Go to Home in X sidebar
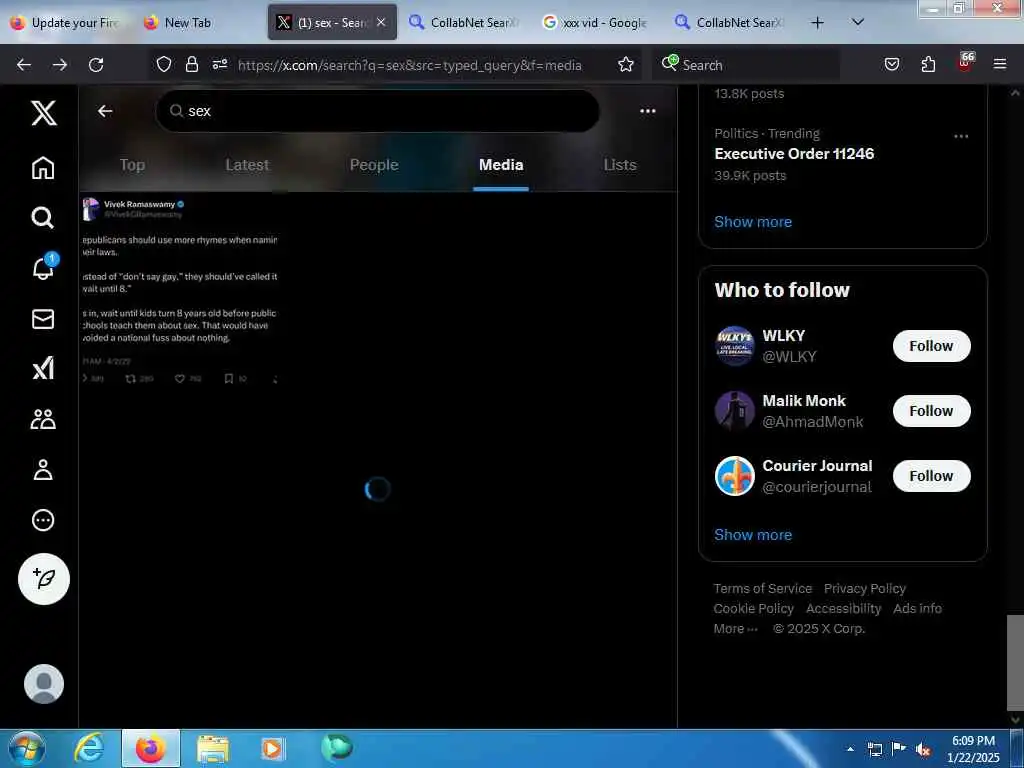1024x768 pixels. tap(43, 168)
